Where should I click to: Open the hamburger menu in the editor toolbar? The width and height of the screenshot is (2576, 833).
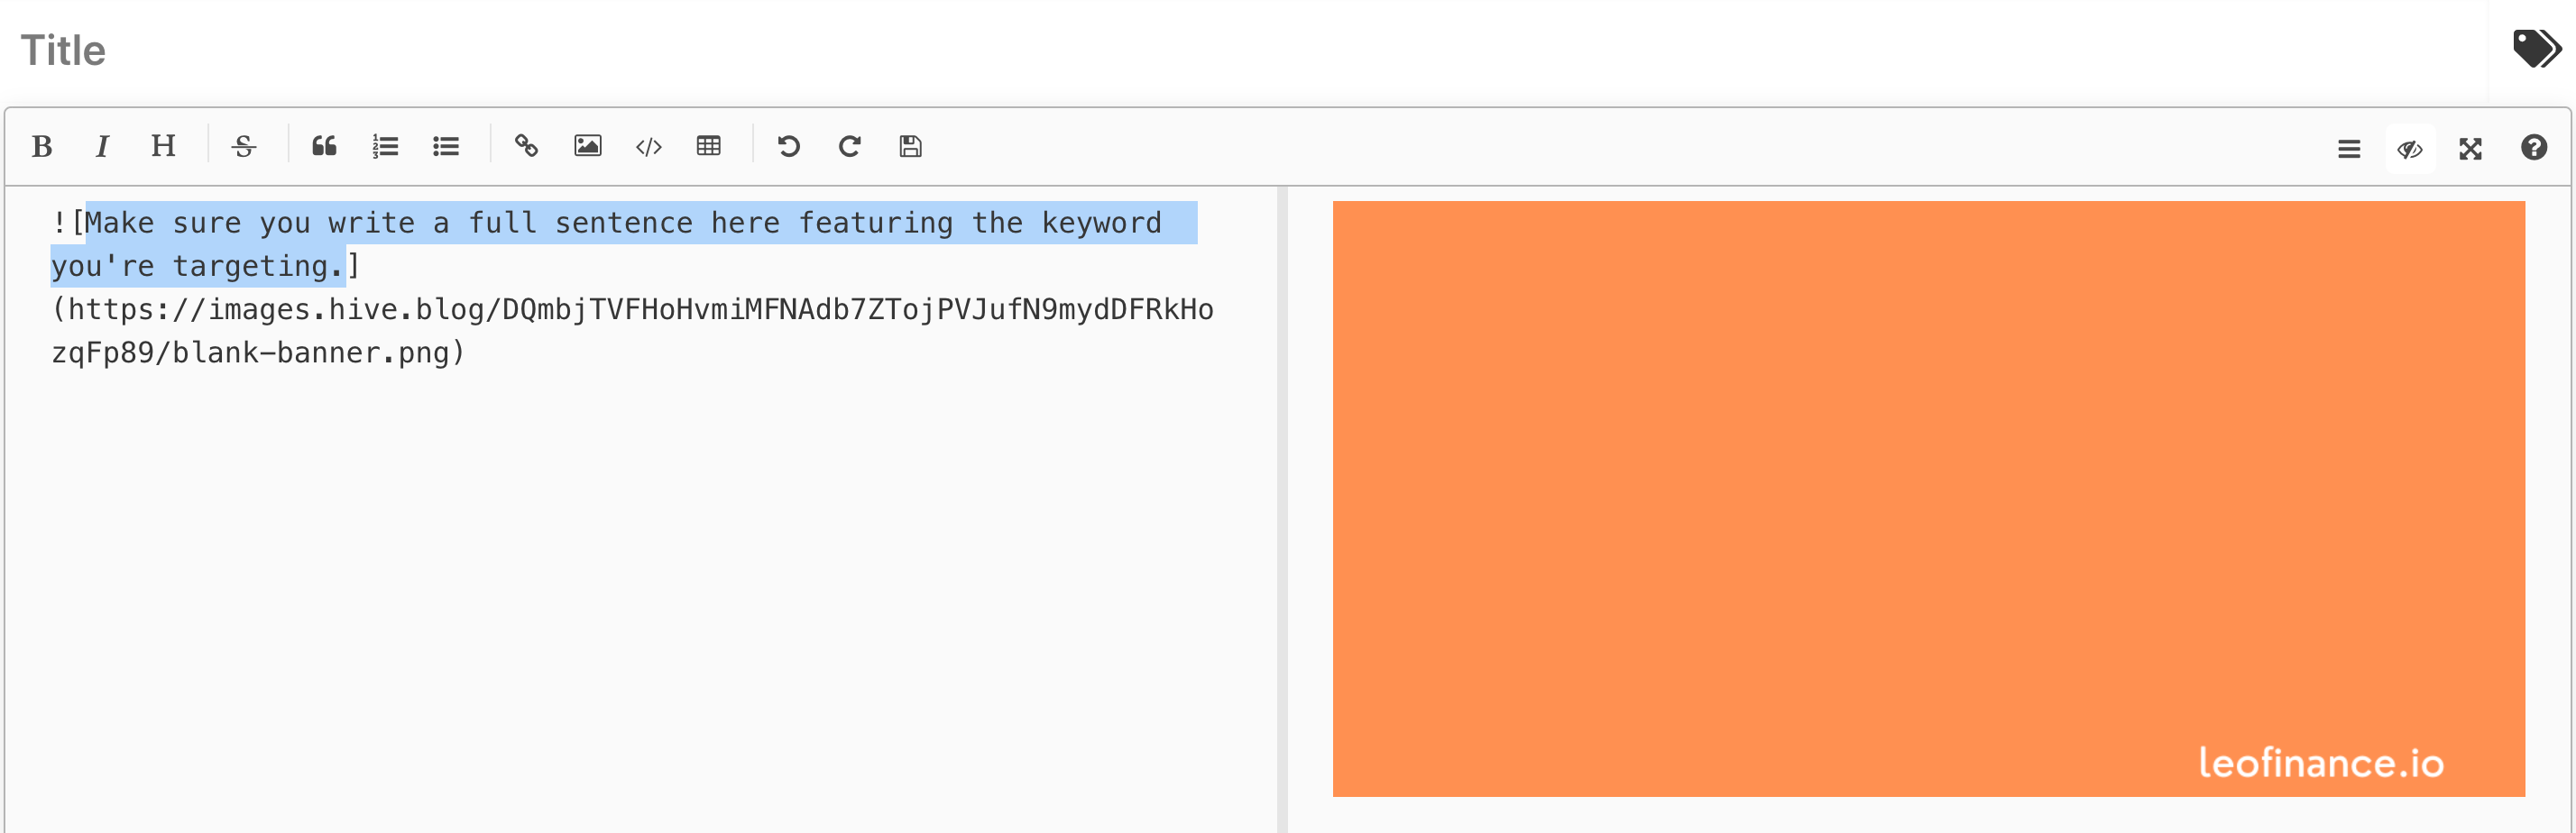(x=2349, y=149)
